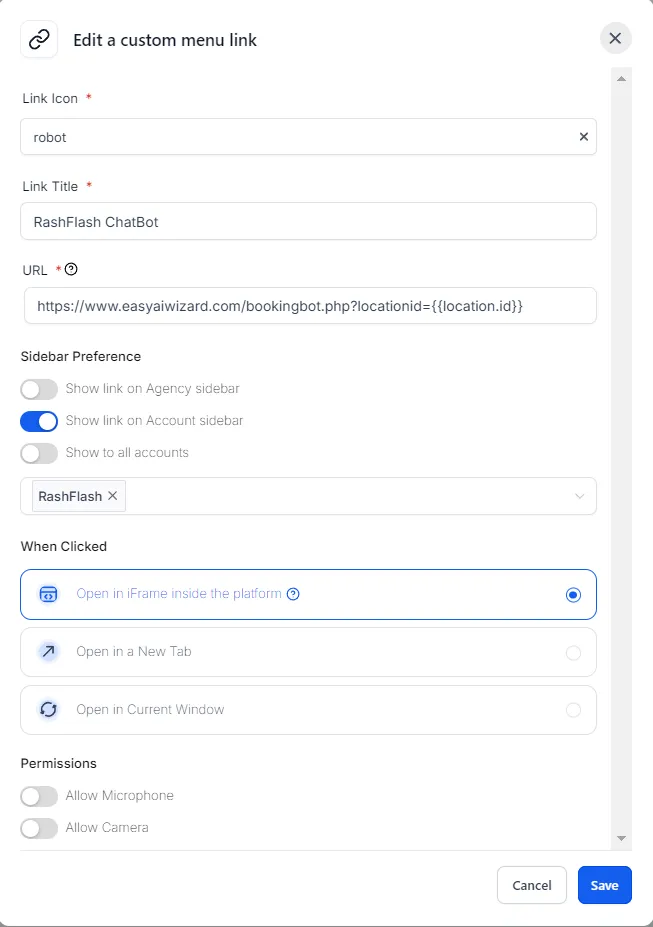Toggle the Allow Camera permission
The height and width of the screenshot is (927, 653).
[x=39, y=828]
